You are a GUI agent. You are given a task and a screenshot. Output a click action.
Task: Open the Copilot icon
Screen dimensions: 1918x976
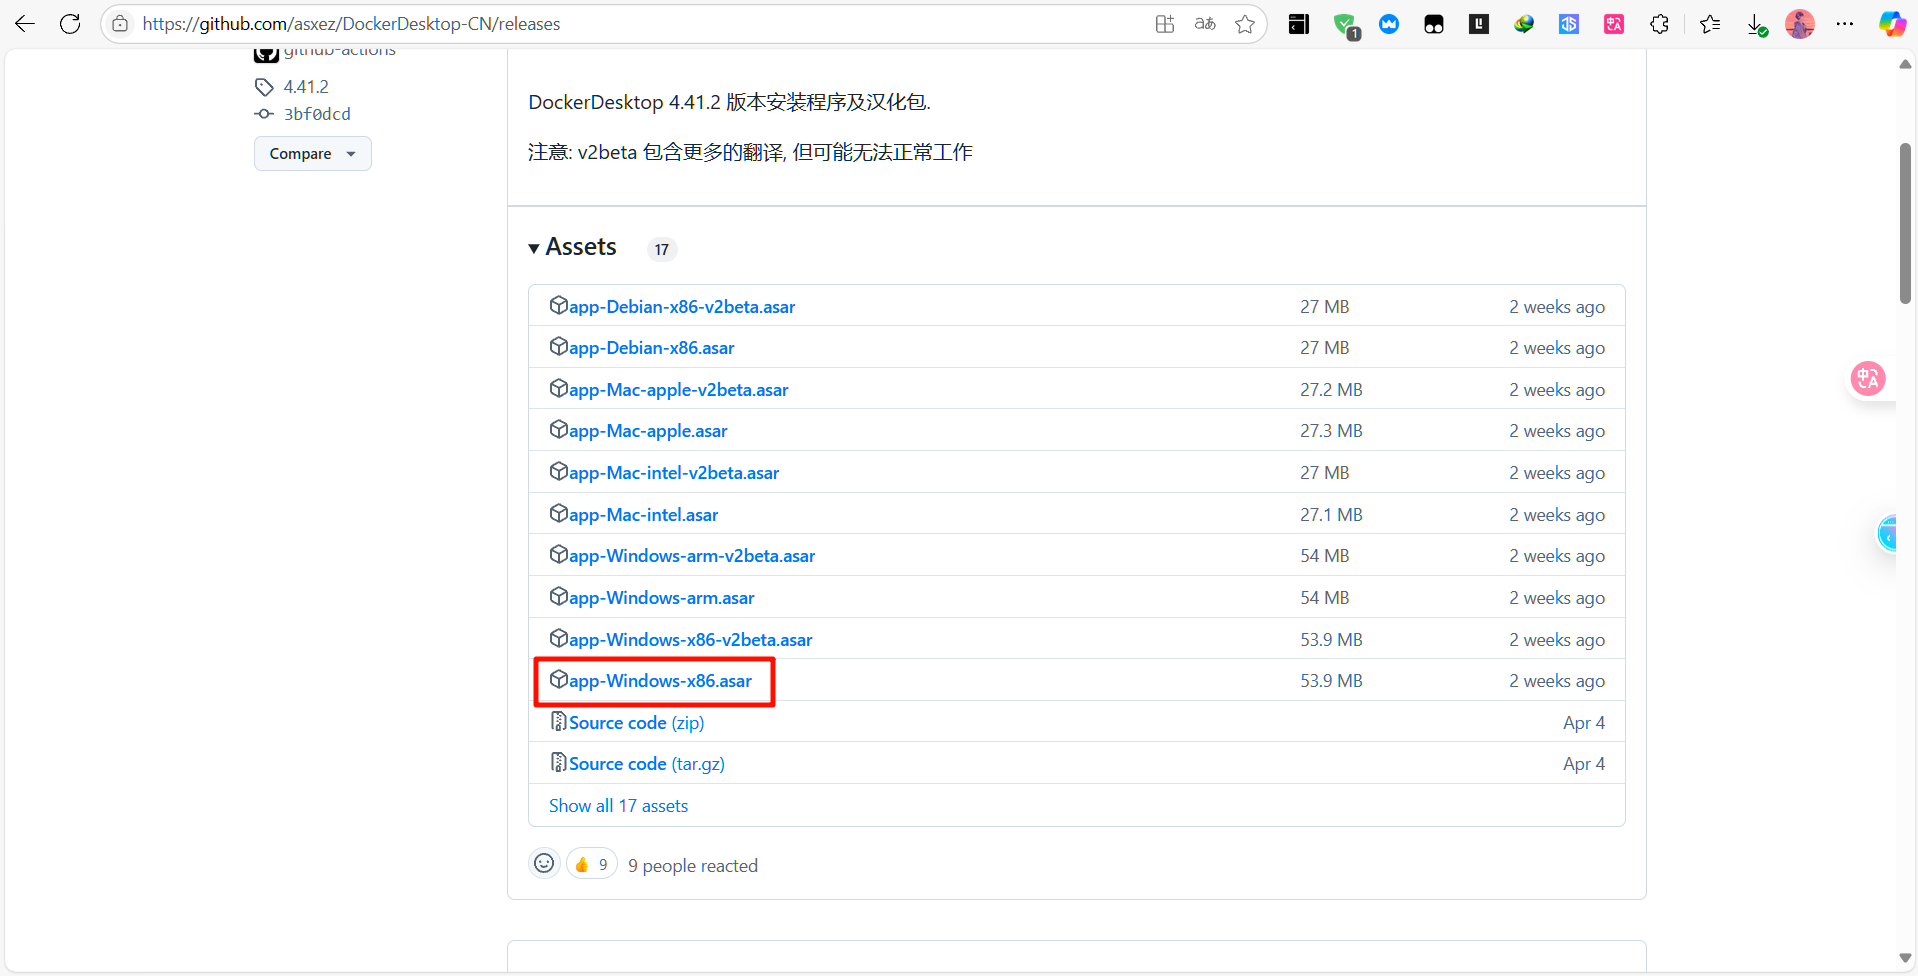click(1892, 24)
